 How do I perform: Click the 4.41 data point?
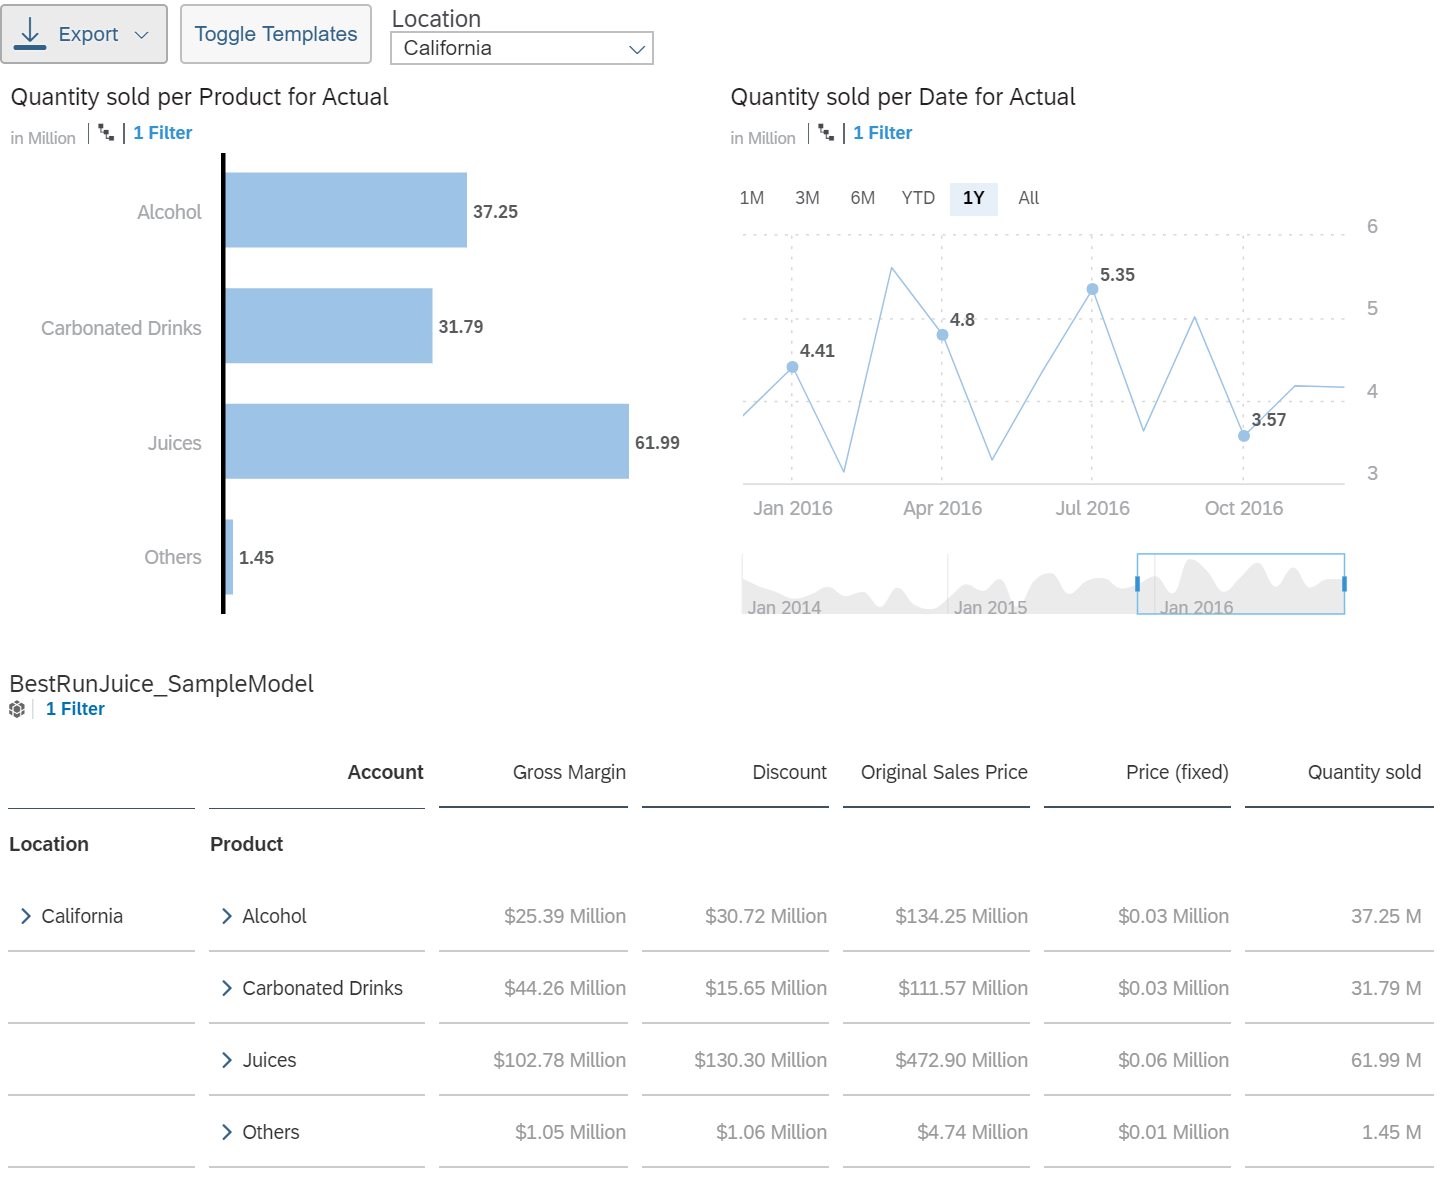point(792,367)
